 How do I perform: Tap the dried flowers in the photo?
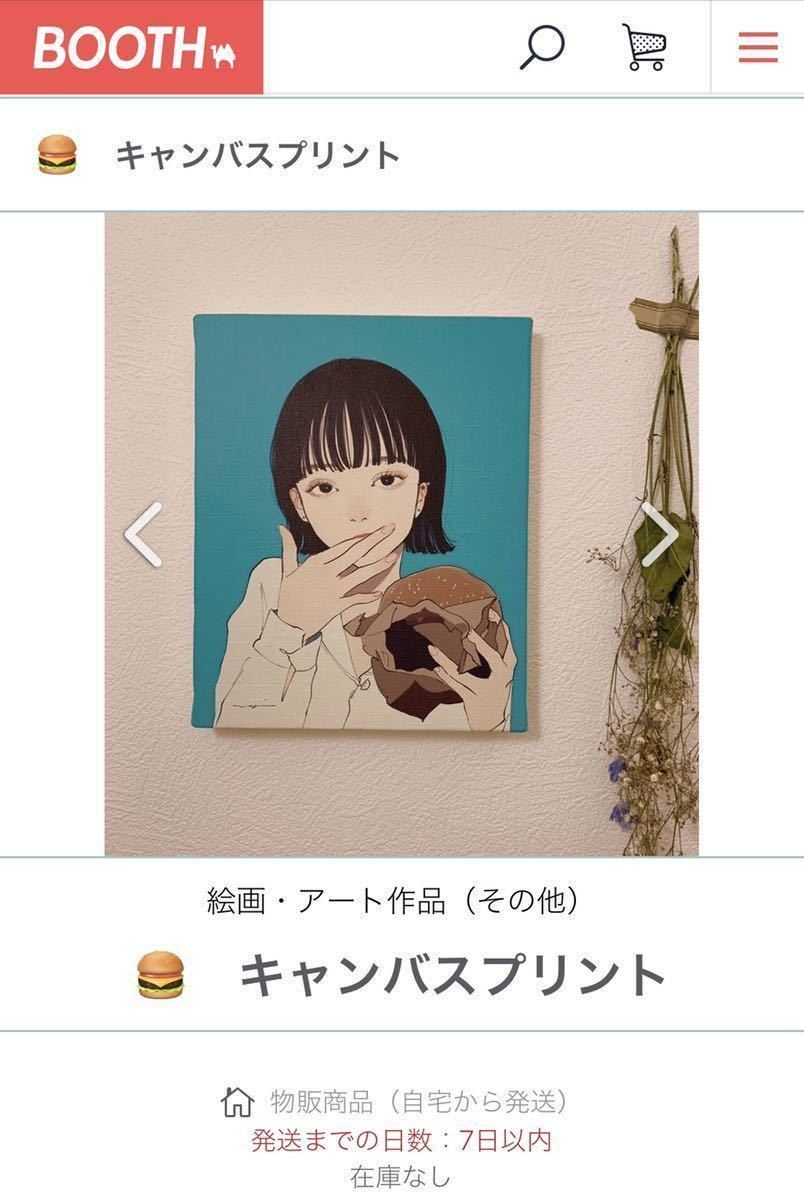[650, 560]
